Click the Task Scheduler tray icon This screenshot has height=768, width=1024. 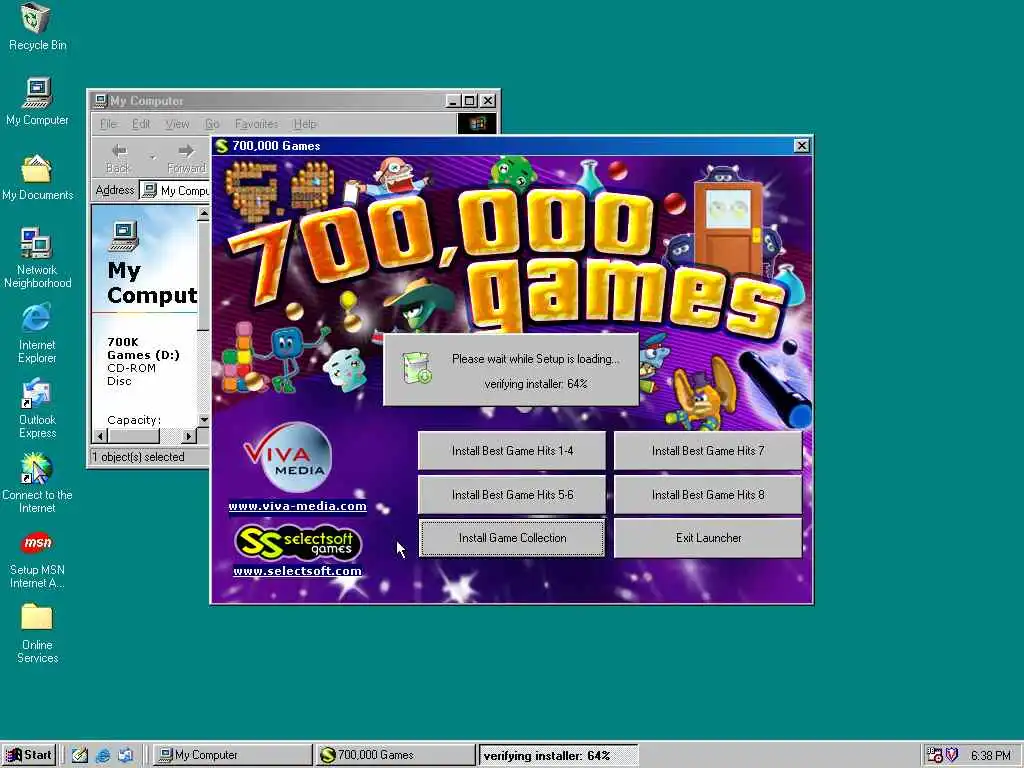(x=935, y=755)
